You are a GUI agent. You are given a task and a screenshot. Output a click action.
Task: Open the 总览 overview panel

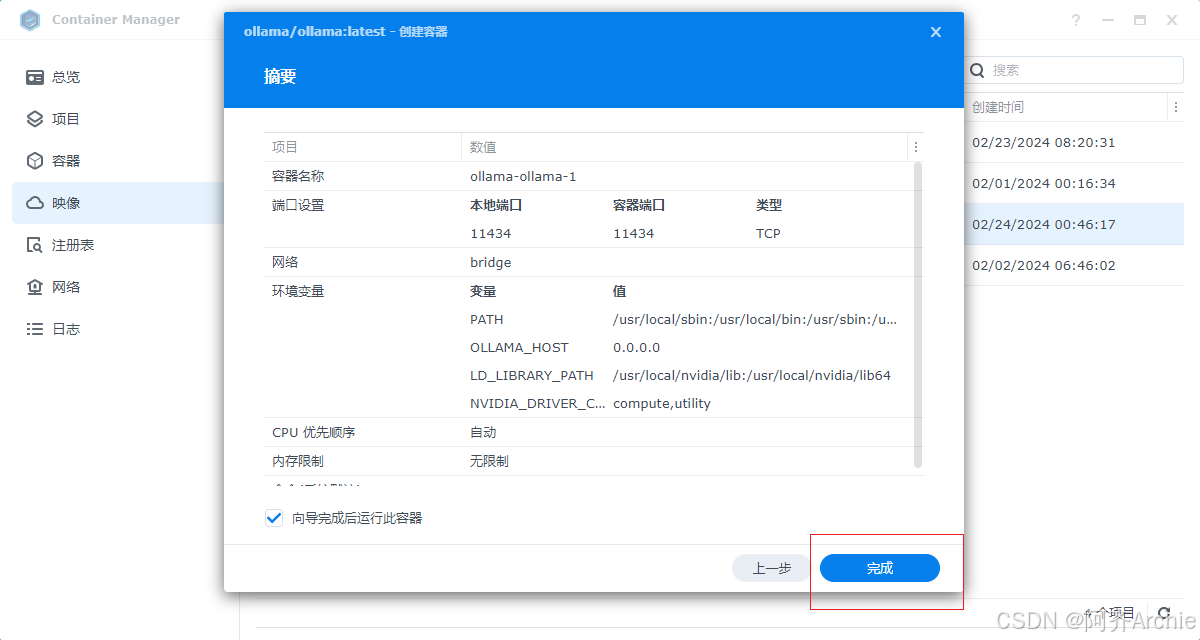[x=52, y=77]
